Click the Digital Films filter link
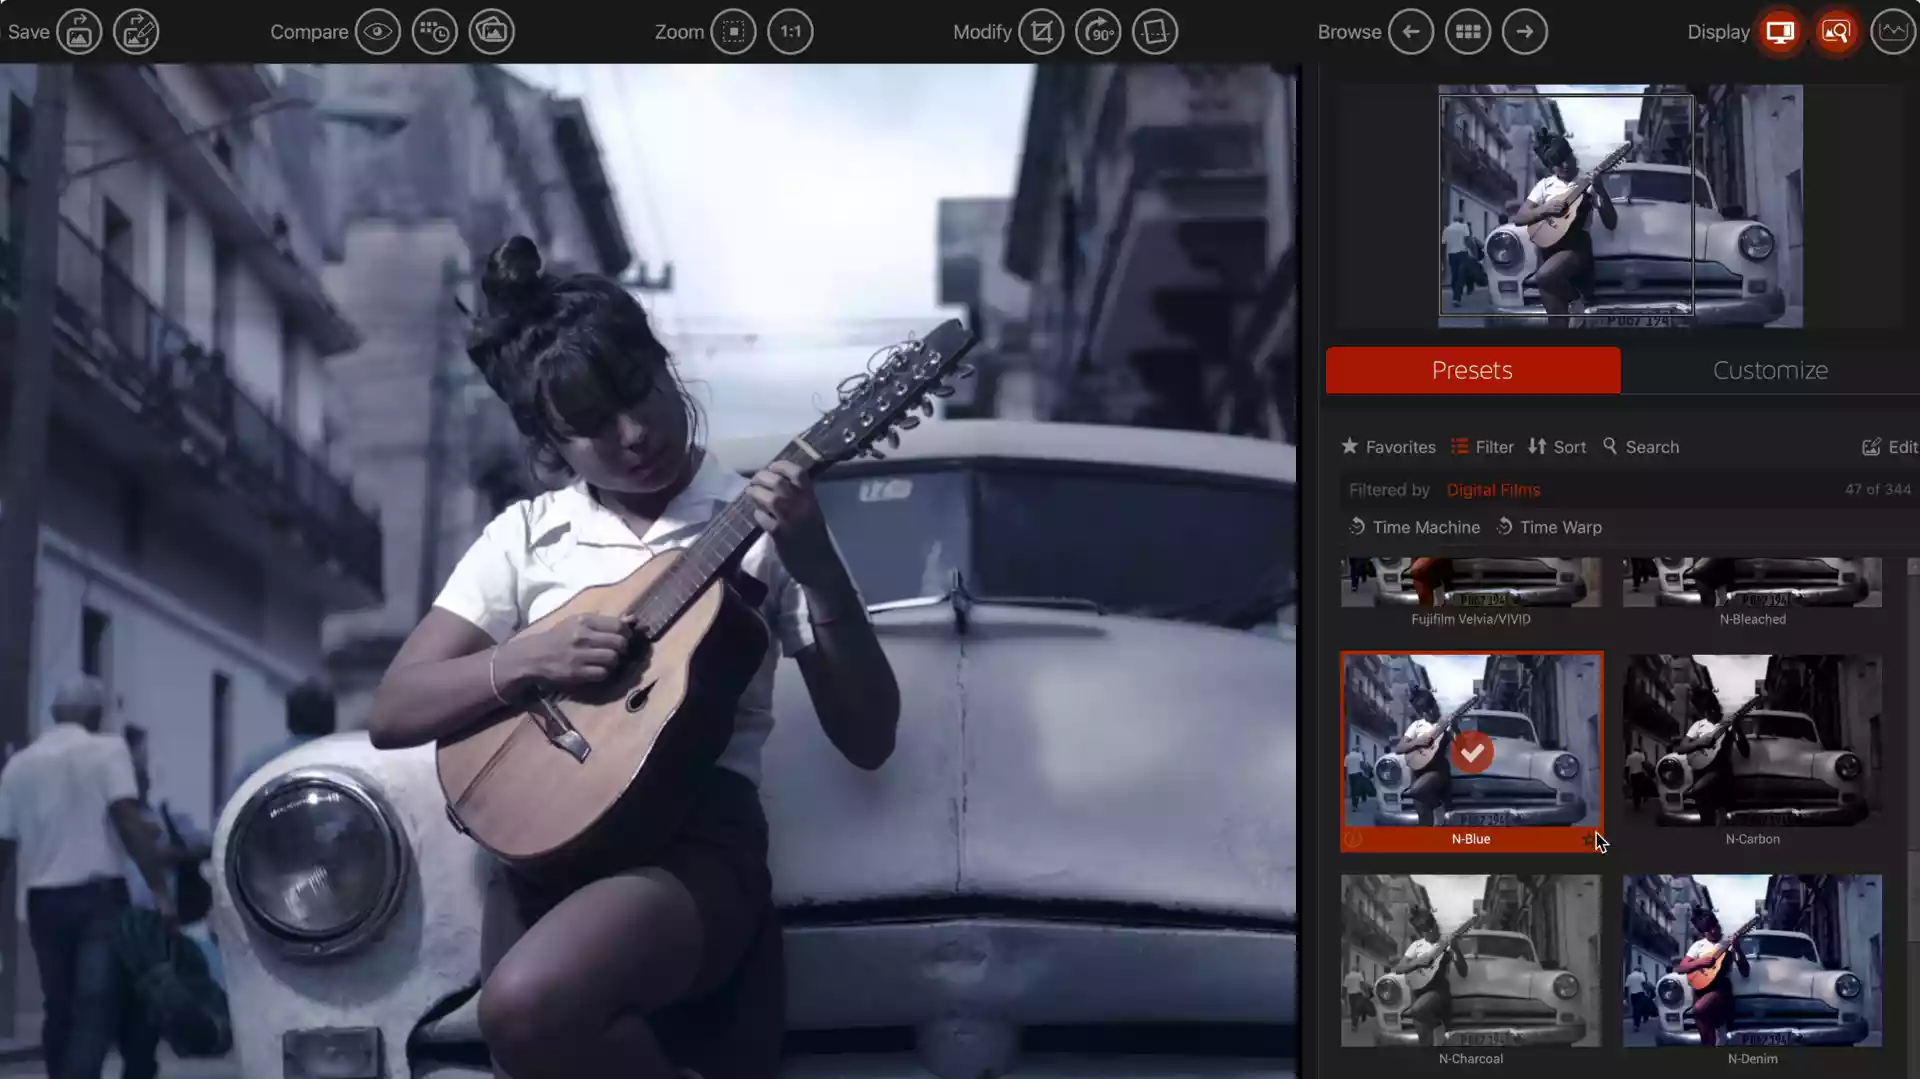This screenshot has height=1079, width=1920. click(x=1493, y=490)
